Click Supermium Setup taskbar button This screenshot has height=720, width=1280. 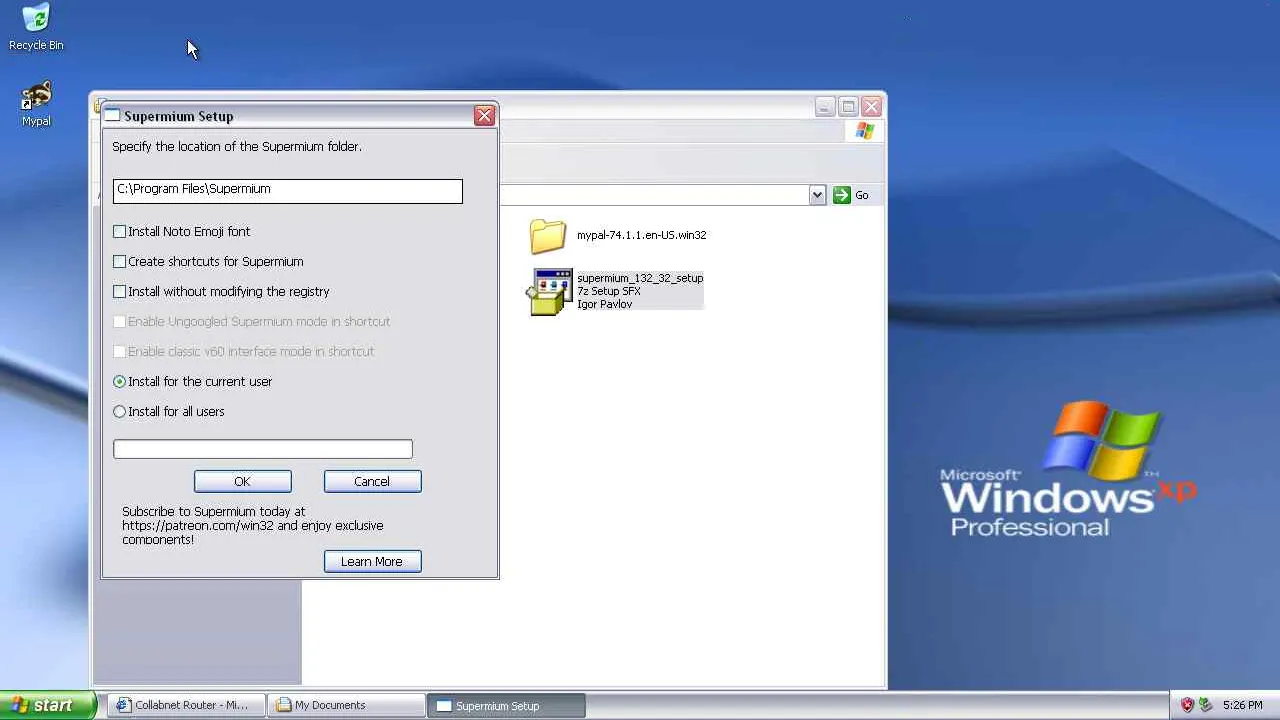coord(506,705)
